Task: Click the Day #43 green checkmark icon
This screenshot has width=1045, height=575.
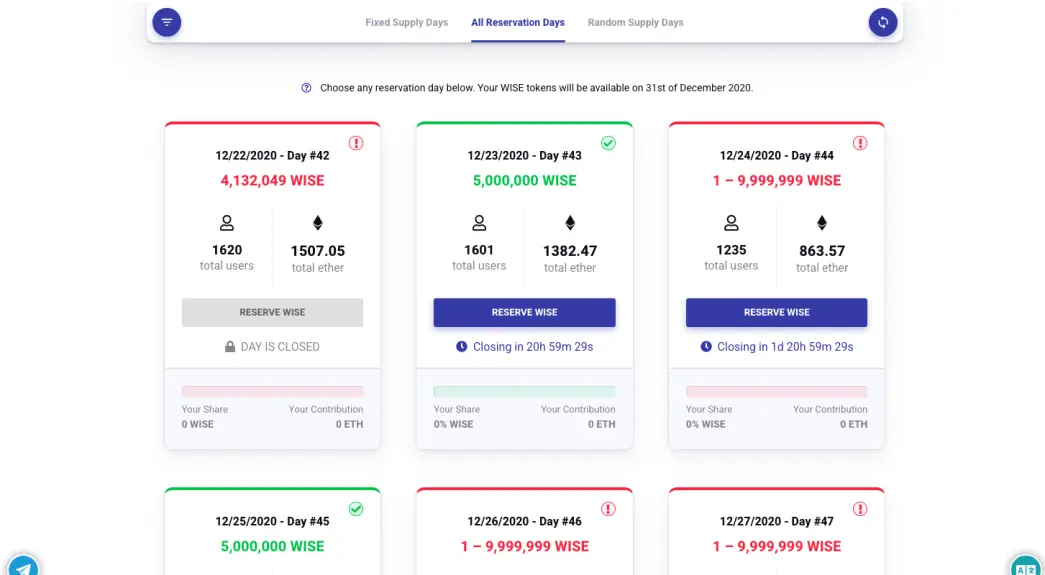Action: tap(608, 143)
